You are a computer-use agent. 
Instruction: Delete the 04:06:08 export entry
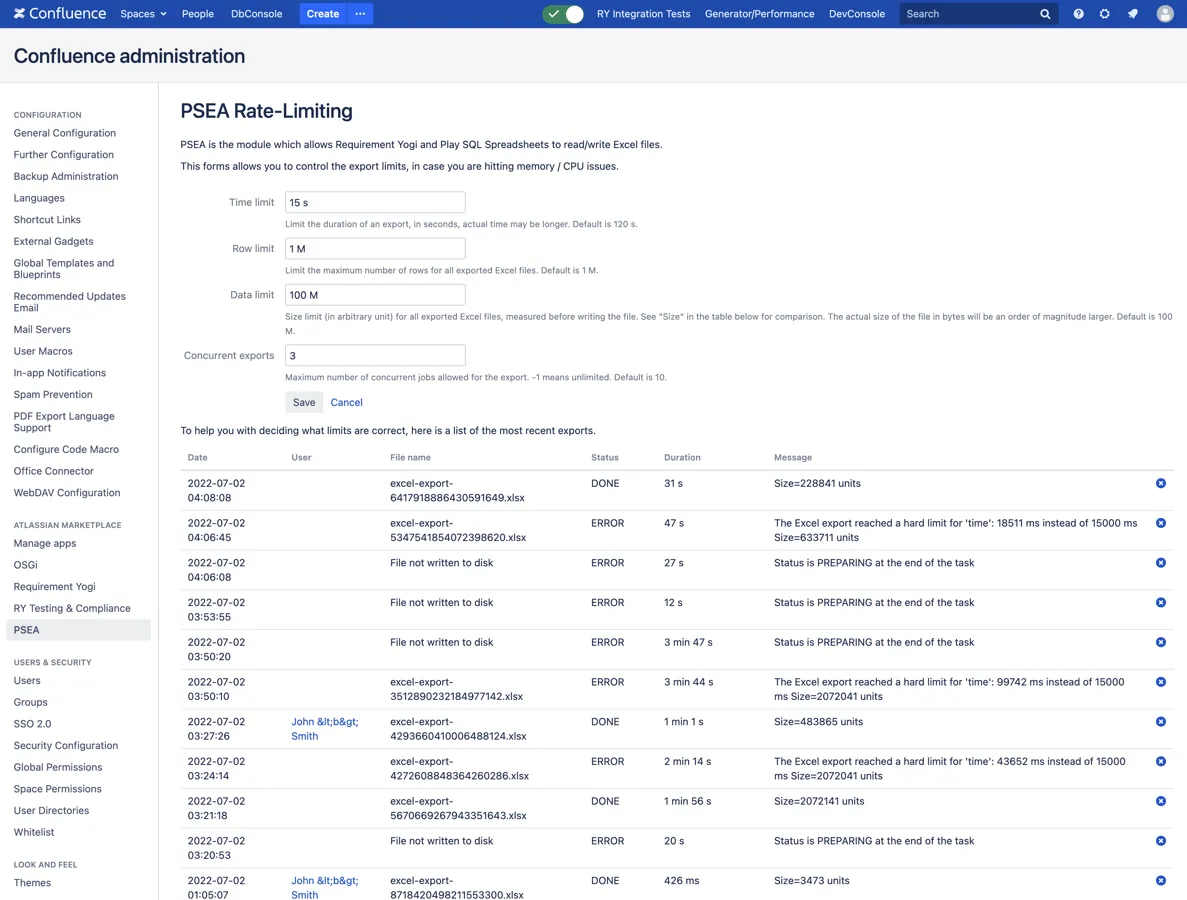click(x=1161, y=562)
